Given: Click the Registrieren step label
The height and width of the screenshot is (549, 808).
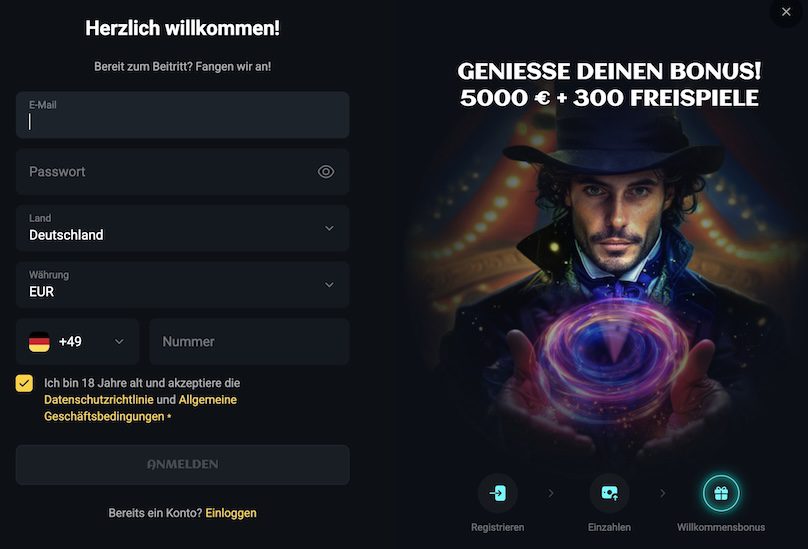Looking at the screenshot, I should coord(497,527).
